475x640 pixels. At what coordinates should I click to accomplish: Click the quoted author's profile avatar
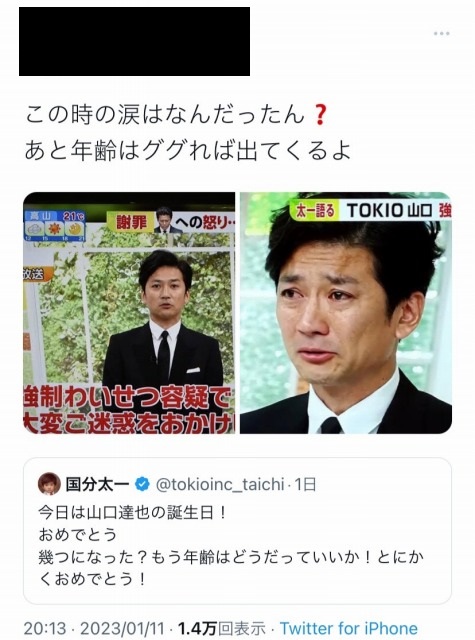49,484
